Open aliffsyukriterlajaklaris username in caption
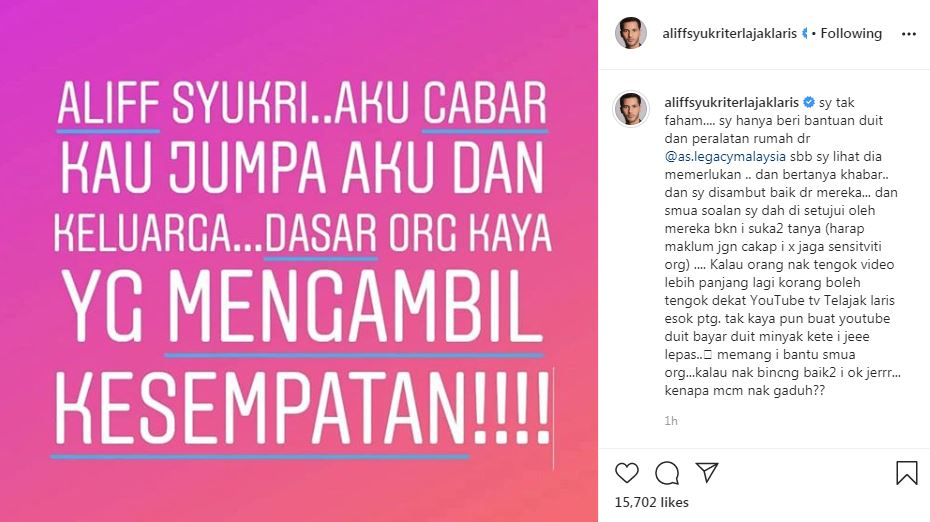This screenshot has width=930, height=522. point(732,102)
